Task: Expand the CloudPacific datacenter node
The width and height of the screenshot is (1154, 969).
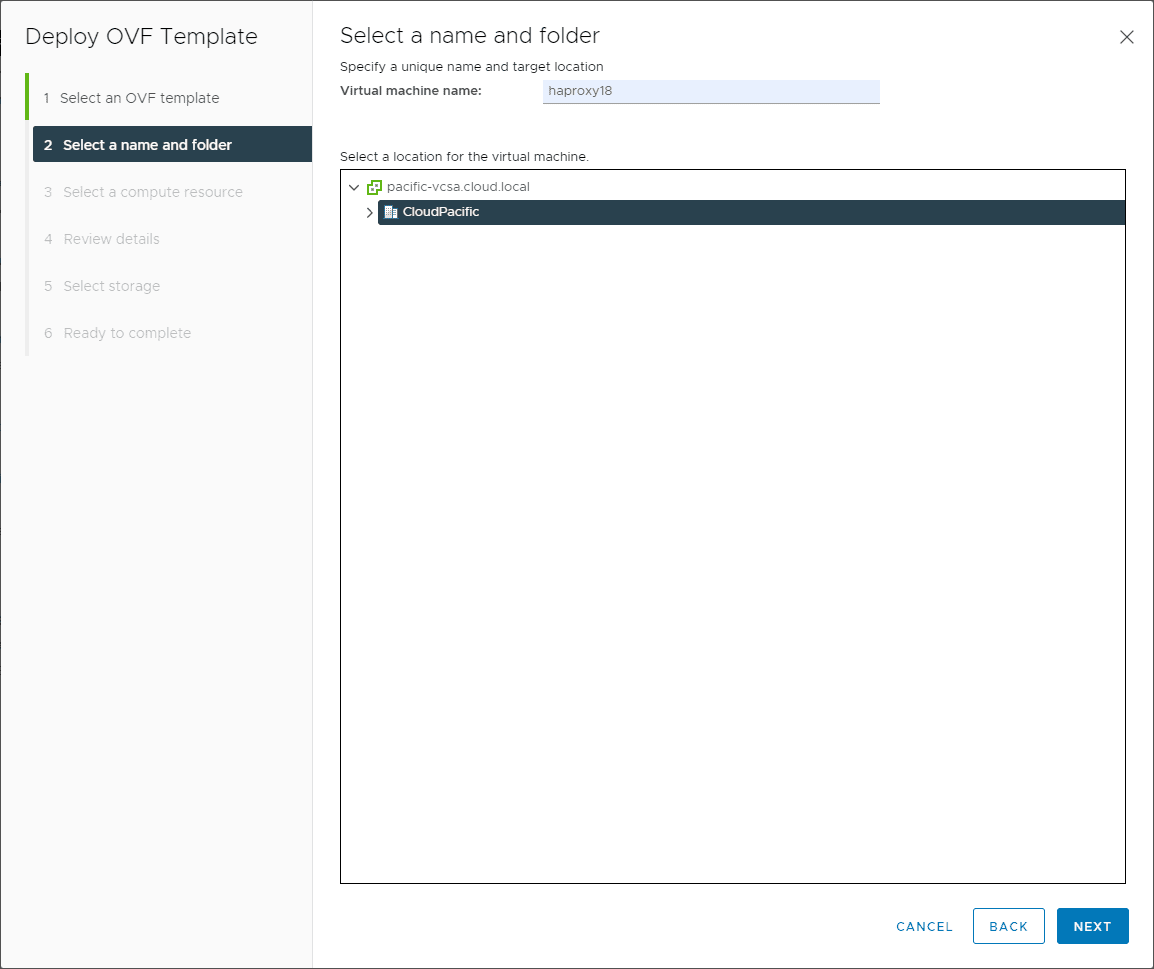Action: pos(369,212)
